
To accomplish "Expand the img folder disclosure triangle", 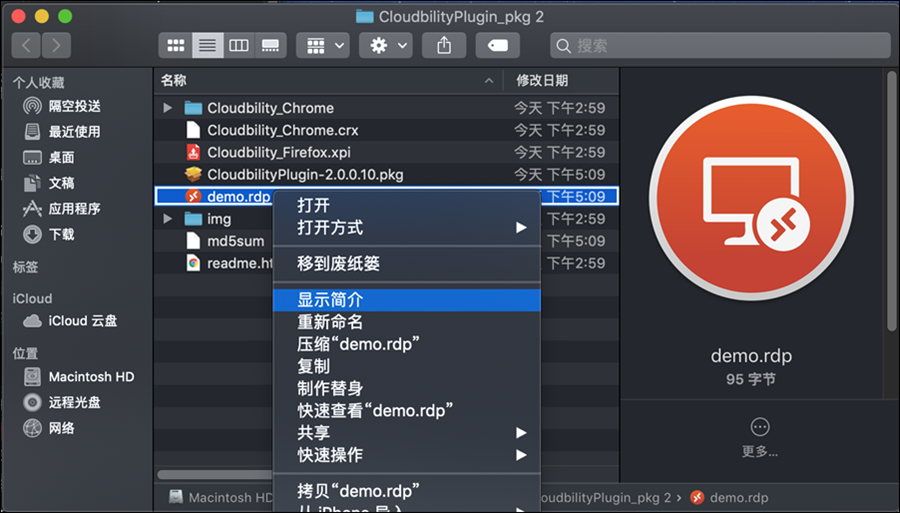I will point(168,219).
